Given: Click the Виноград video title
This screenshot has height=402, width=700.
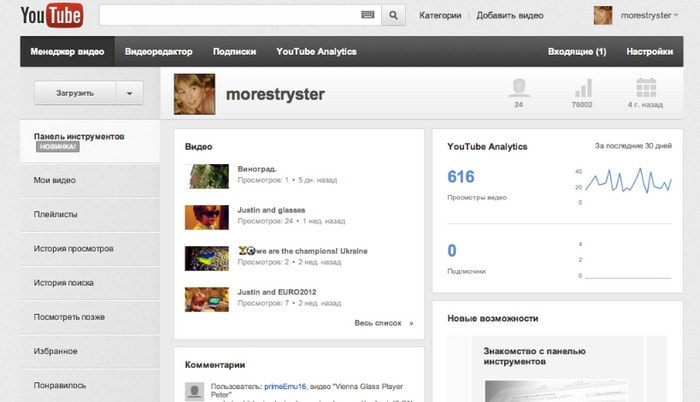Looking at the screenshot, I should (x=257, y=169).
